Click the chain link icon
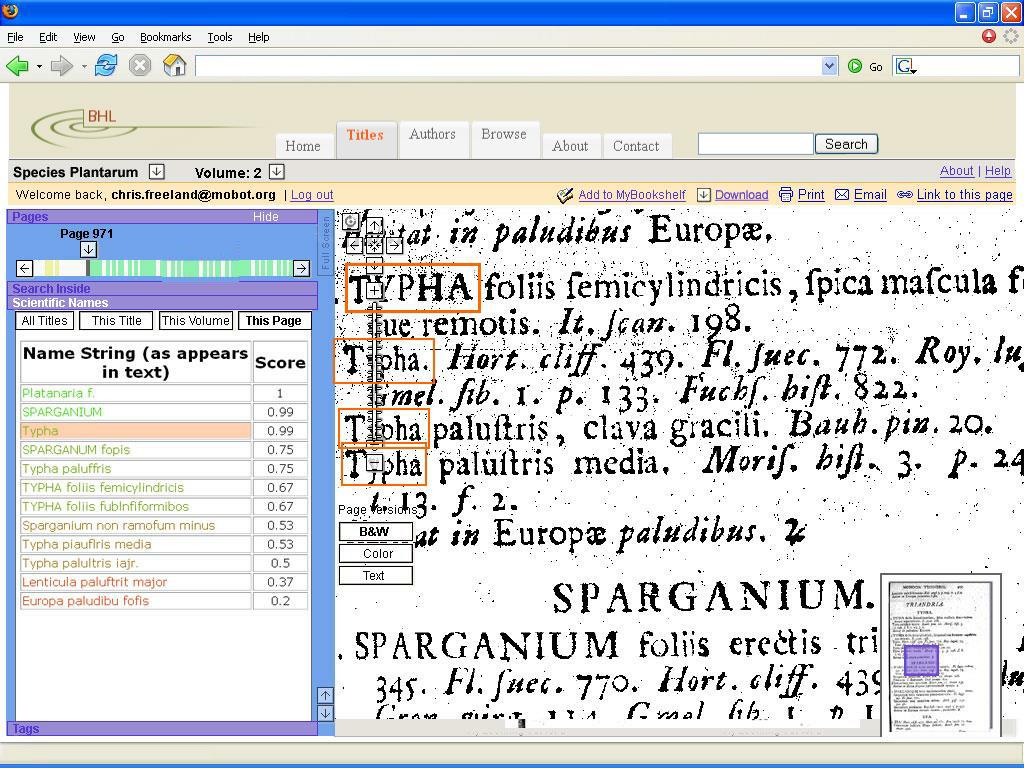The height and width of the screenshot is (768, 1024). pos(904,195)
